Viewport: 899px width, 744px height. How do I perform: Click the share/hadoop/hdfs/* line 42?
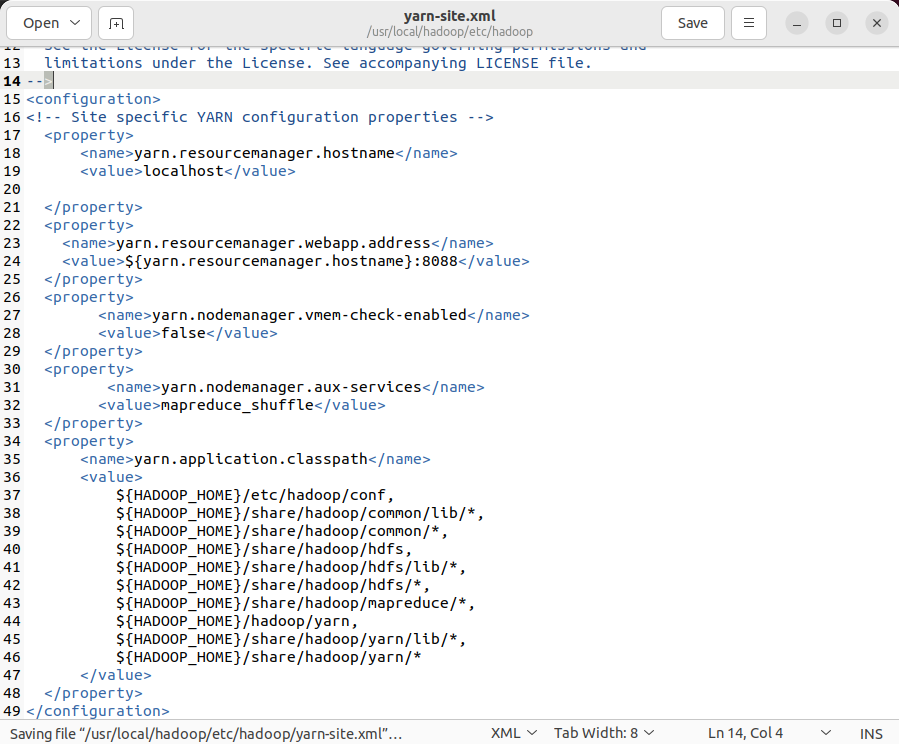coord(273,585)
